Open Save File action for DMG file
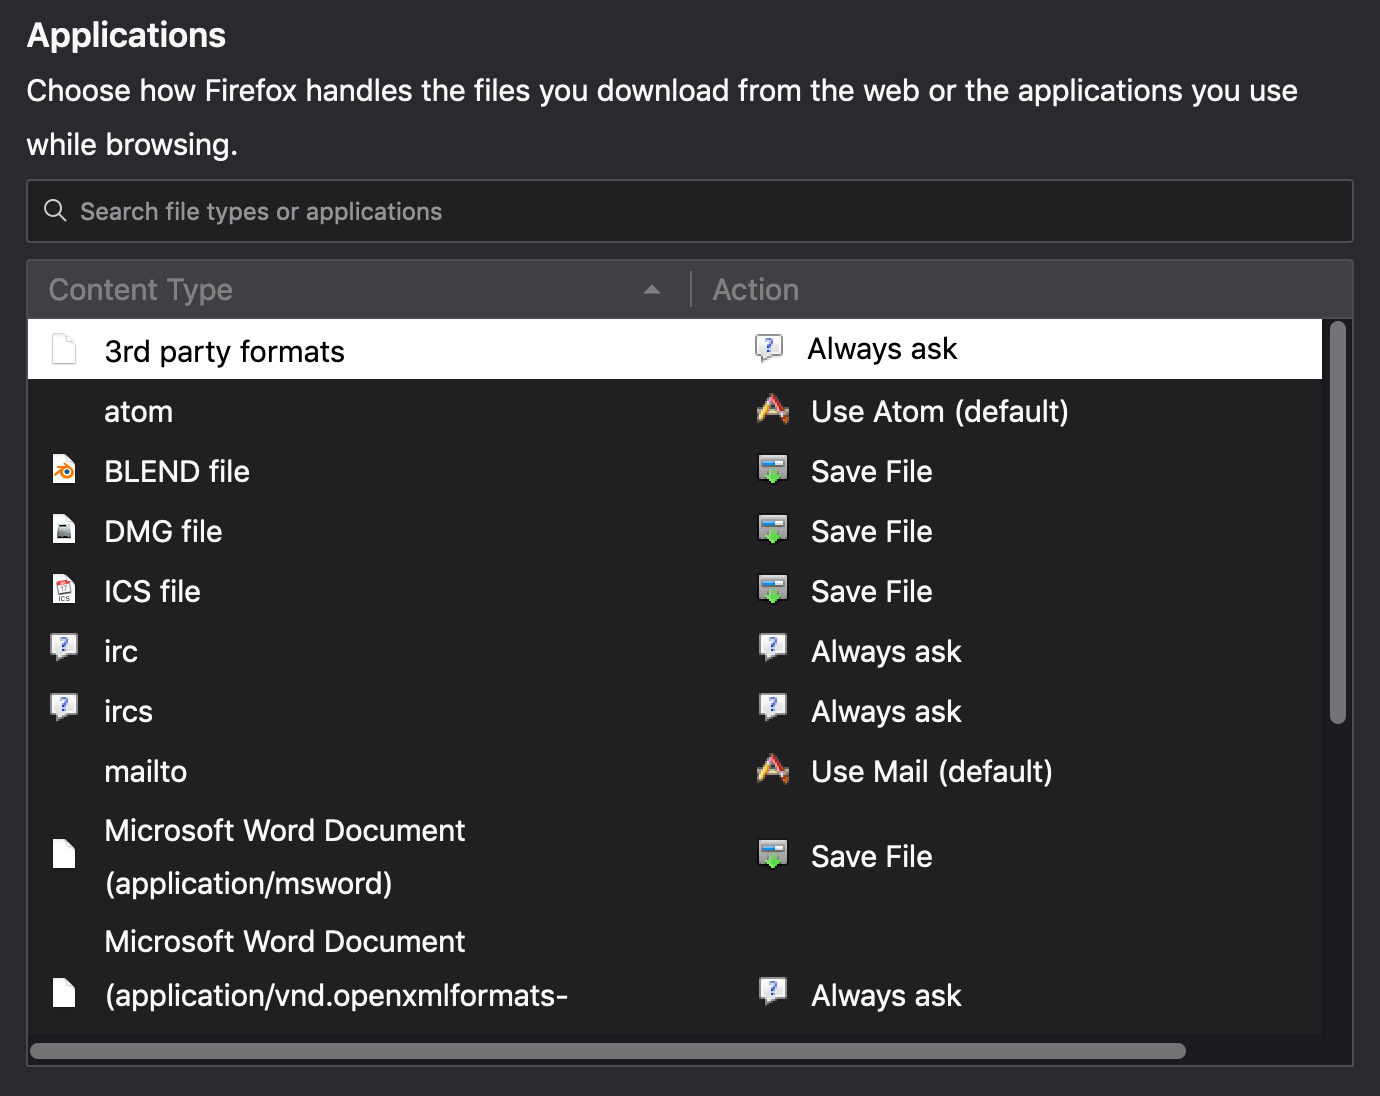 point(871,531)
